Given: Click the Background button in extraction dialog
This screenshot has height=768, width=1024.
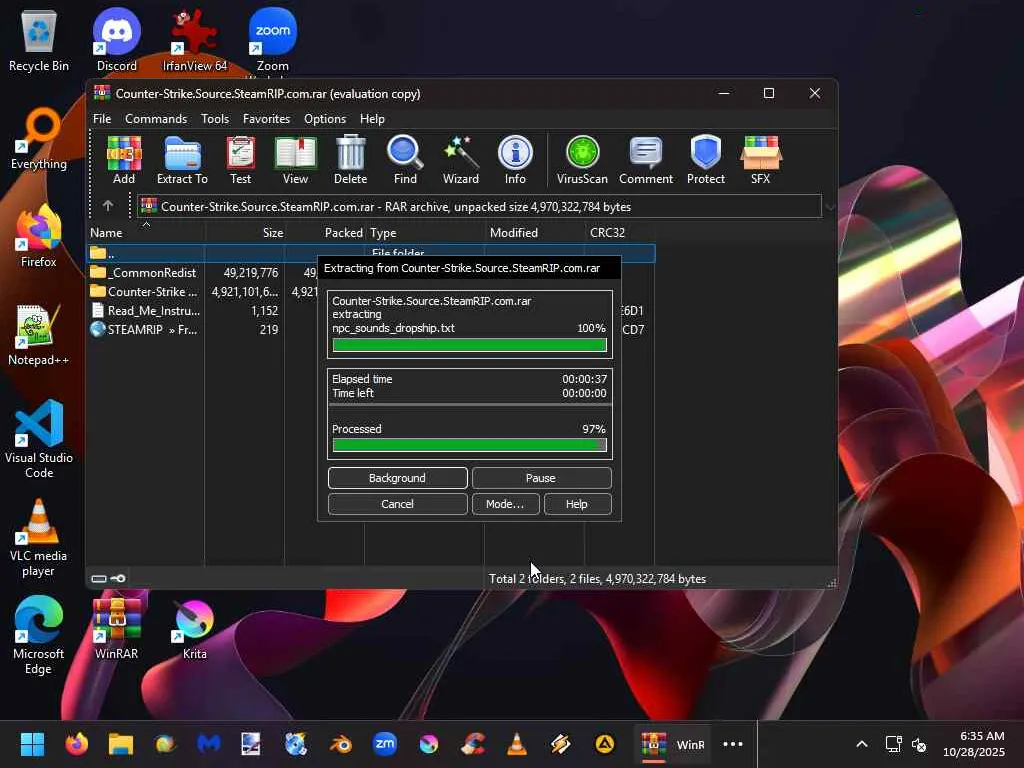Looking at the screenshot, I should 397,478.
